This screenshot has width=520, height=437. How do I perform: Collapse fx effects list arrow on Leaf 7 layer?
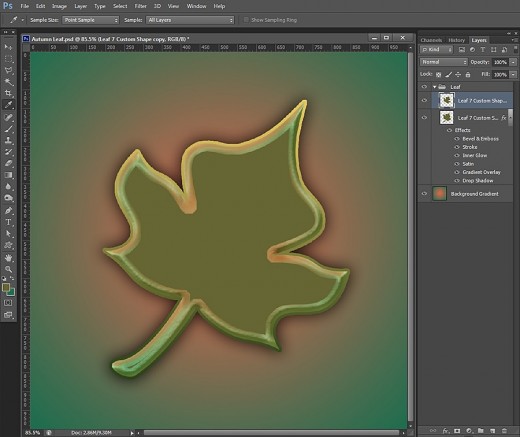pos(510,118)
